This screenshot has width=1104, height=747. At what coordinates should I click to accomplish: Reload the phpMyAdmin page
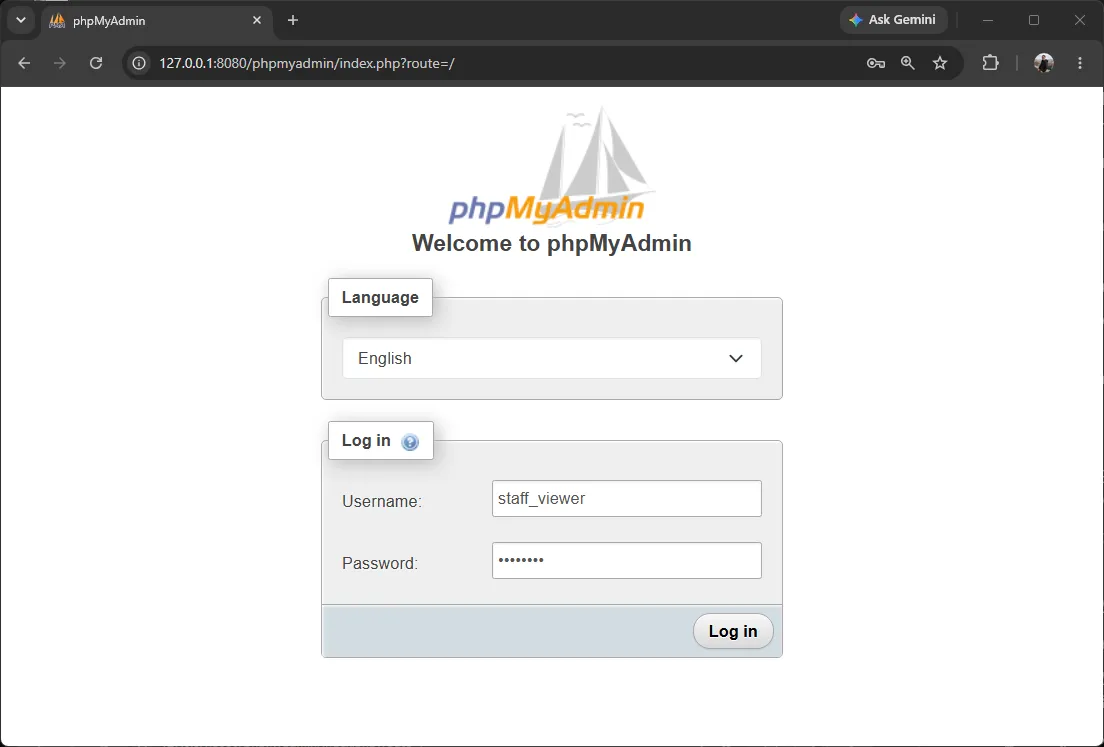(x=96, y=63)
